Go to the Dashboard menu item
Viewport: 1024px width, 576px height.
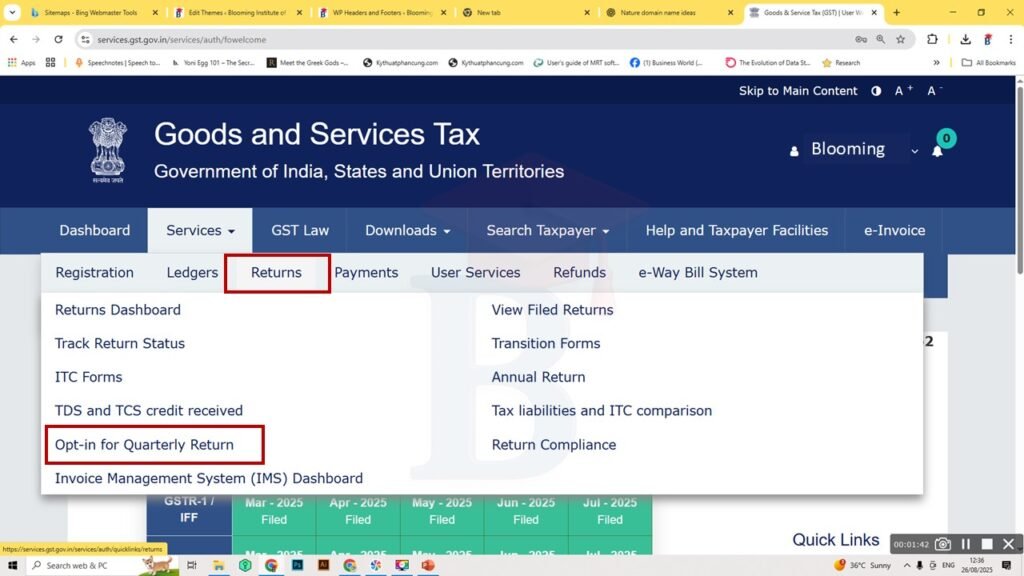95,231
